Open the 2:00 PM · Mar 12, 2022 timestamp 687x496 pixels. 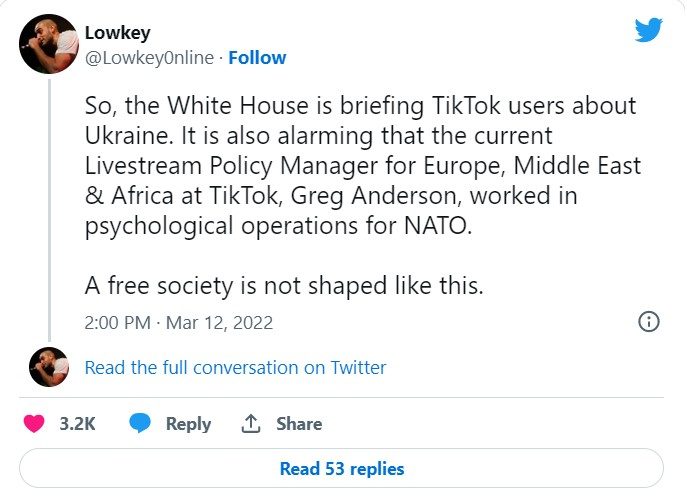178,322
